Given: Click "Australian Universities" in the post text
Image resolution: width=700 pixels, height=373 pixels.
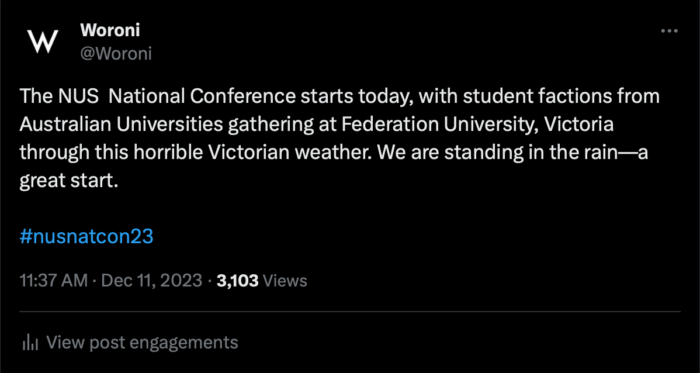Looking at the screenshot, I should pyautogui.click(x=121, y=125).
